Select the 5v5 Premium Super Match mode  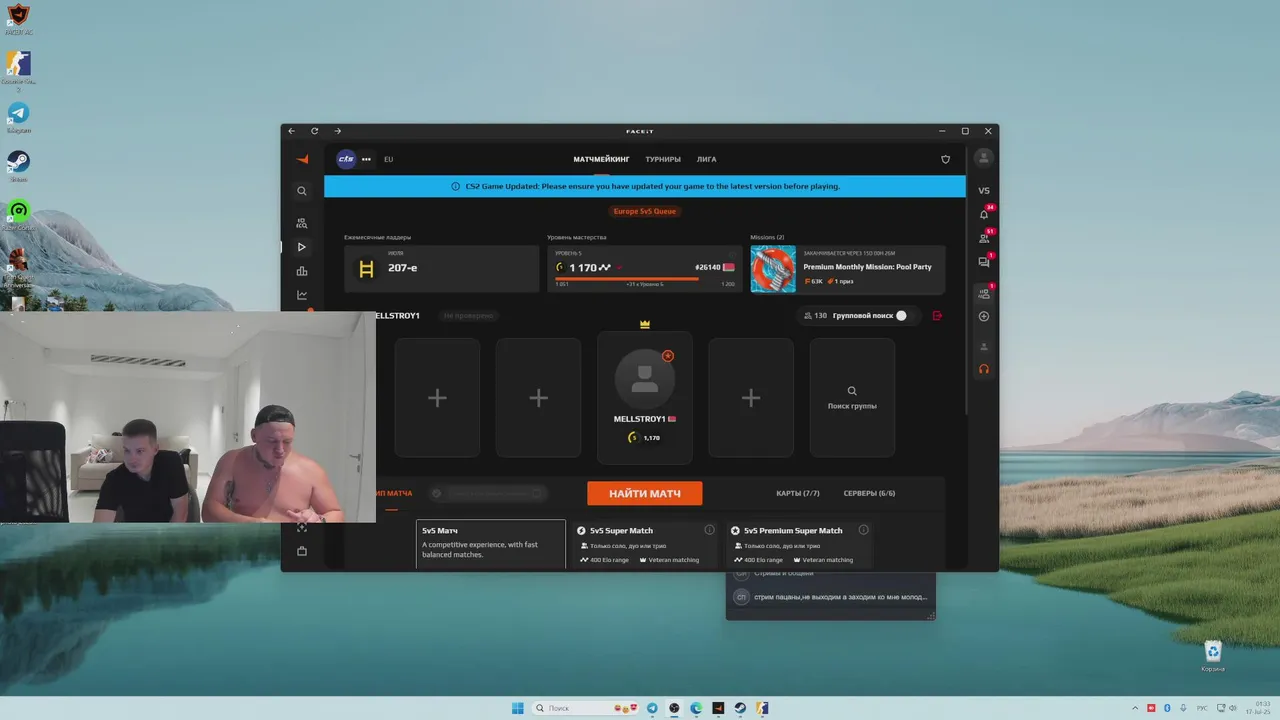800,544
